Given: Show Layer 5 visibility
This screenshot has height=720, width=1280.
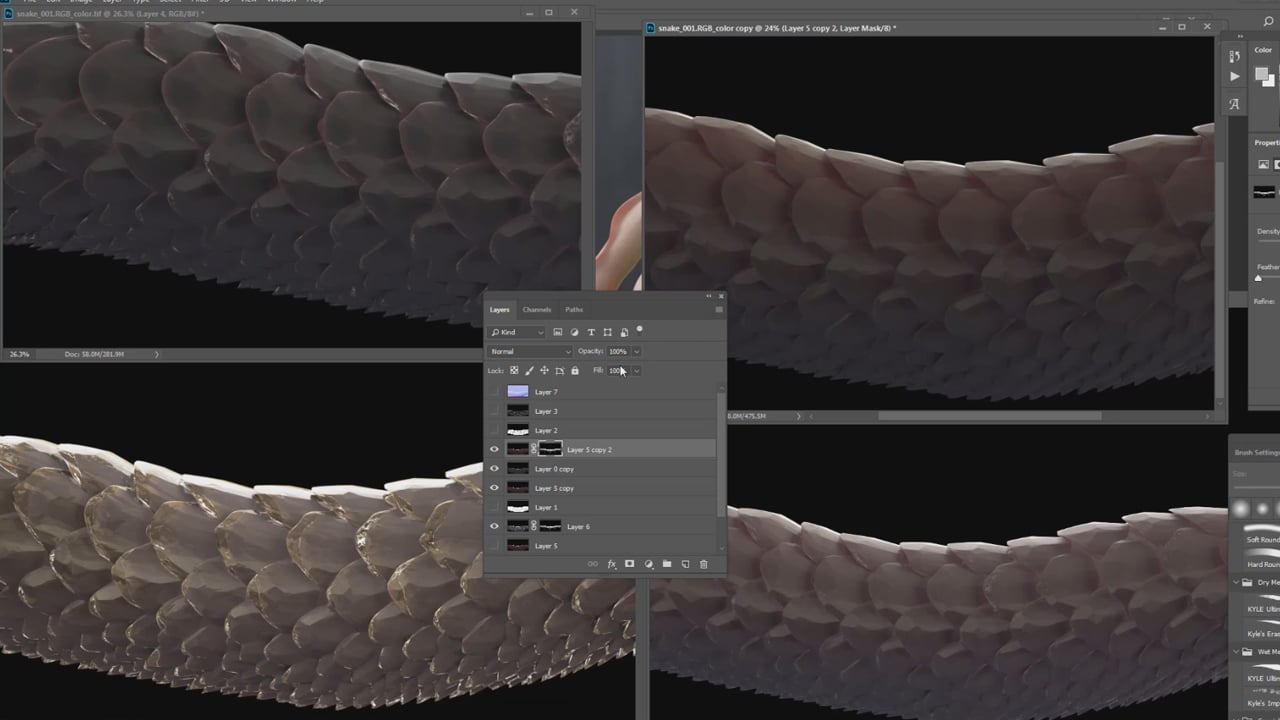Looking at the screenshot, I should coord(494,546).
